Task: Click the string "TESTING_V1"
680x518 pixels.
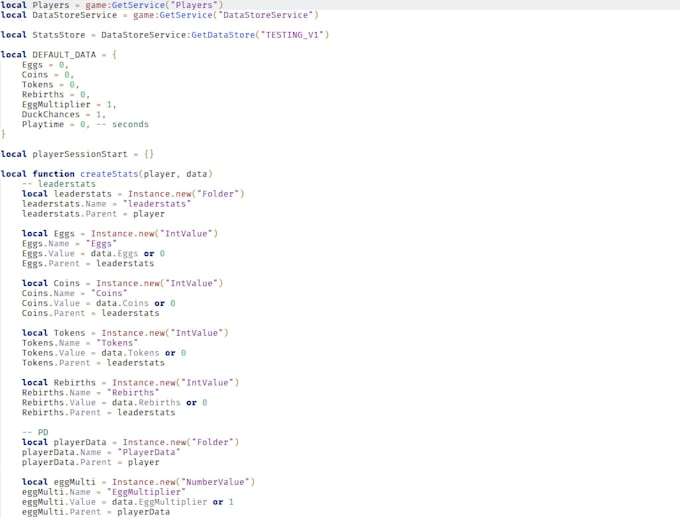Action: click(x=292, y=35)
